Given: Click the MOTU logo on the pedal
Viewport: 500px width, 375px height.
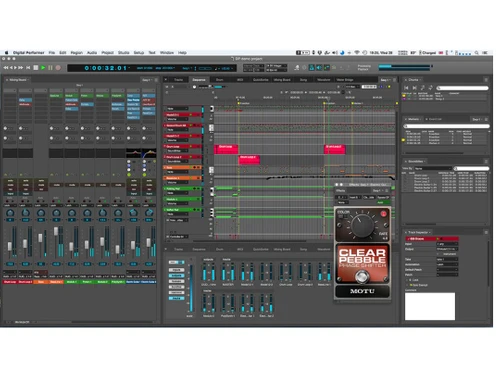Looking at the screenshot, I should click(362, 291).
